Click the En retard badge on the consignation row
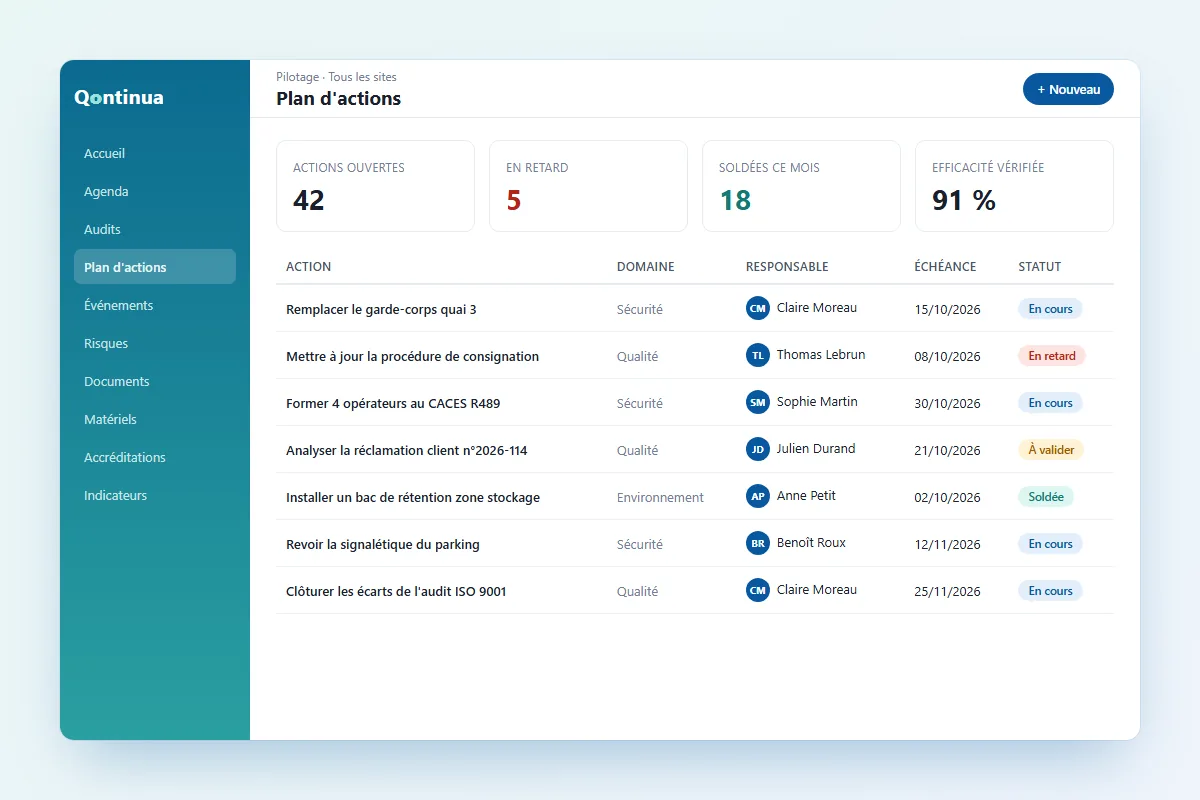The height and width of the screenshot is (800, 1200). pyautogui.click(x=1052, y=356)
